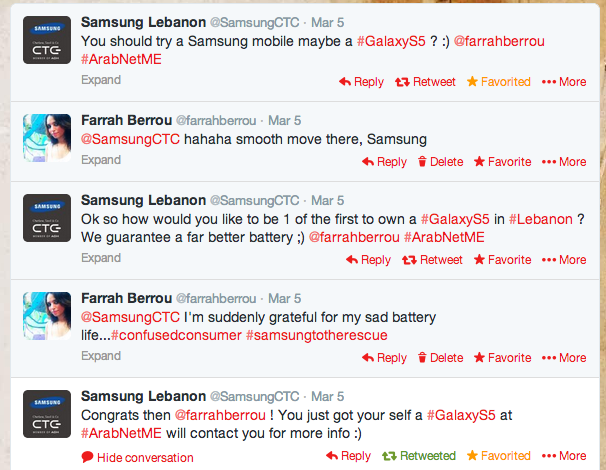
Task: Open More options on first tweet
Action: pos(564,82)
